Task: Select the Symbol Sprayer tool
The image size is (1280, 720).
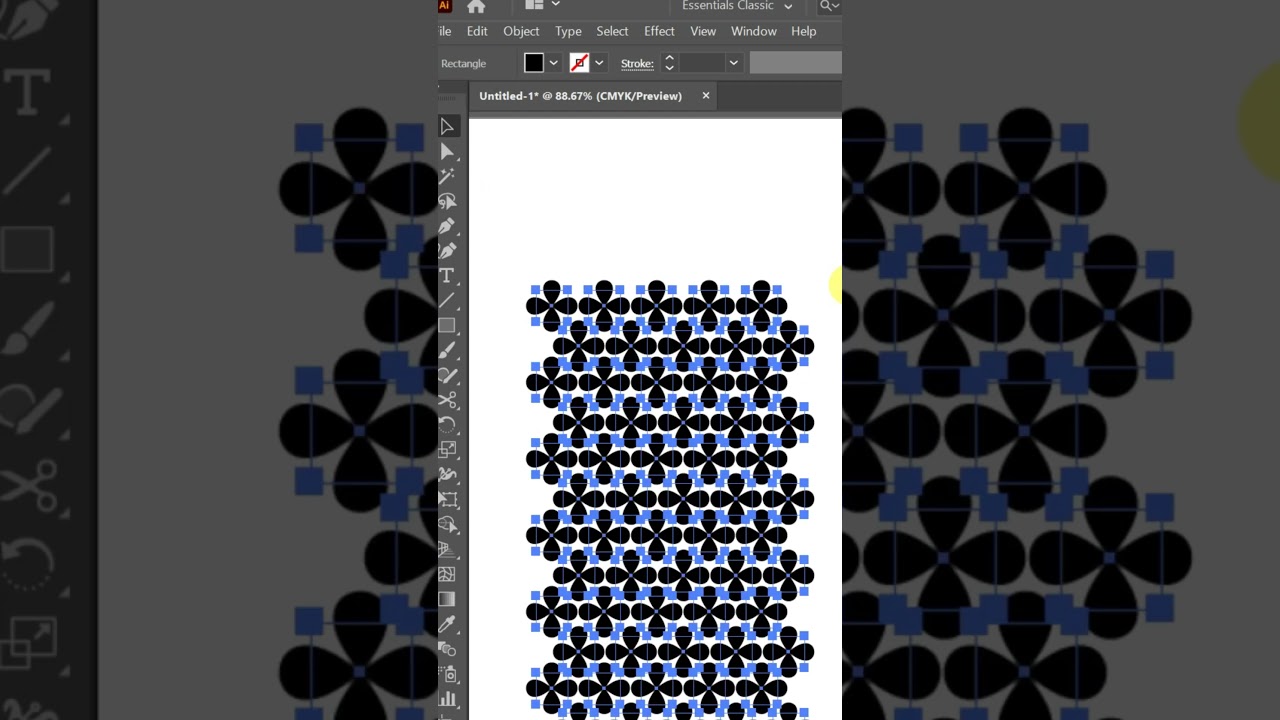Action: pos(447,674)
